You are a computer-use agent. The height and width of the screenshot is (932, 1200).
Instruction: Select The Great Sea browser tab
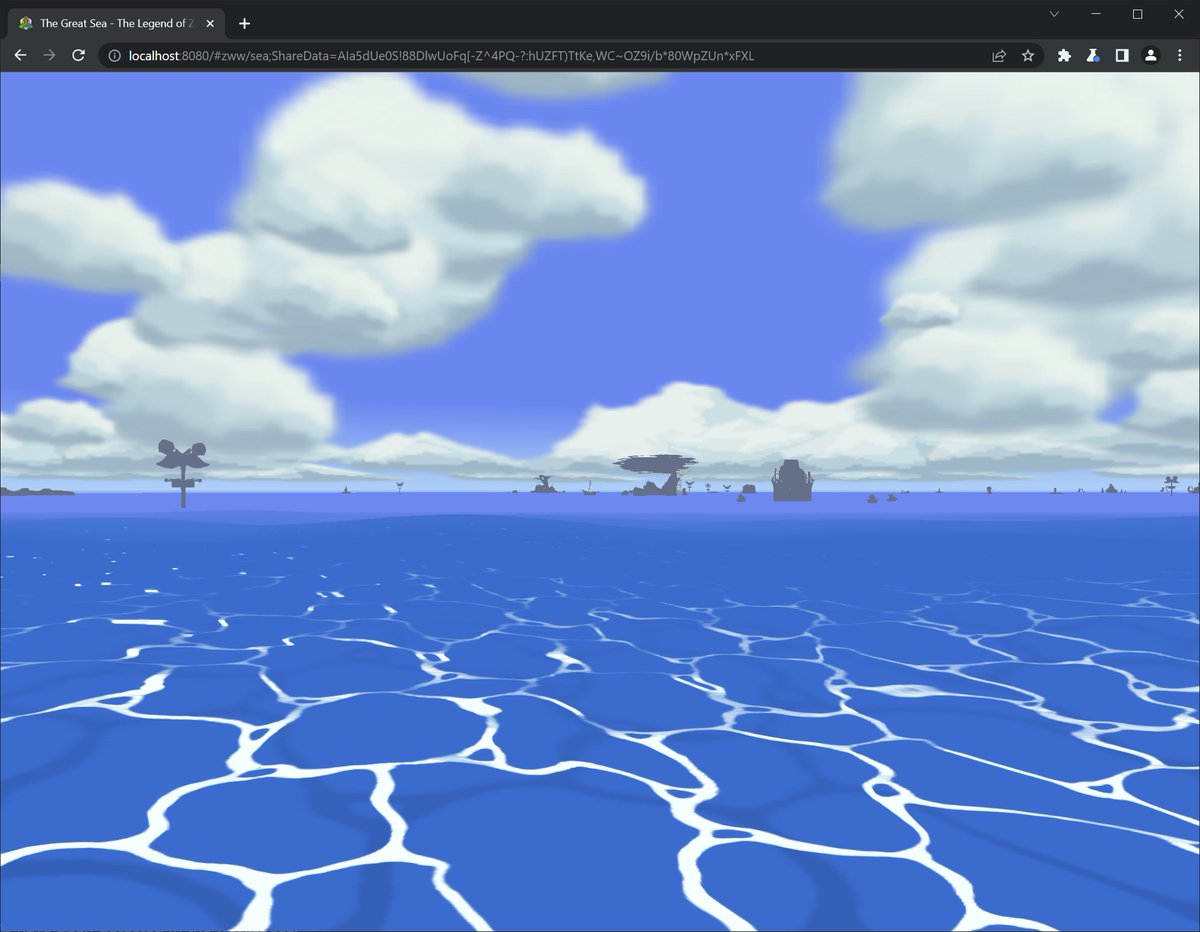[115, 23]
